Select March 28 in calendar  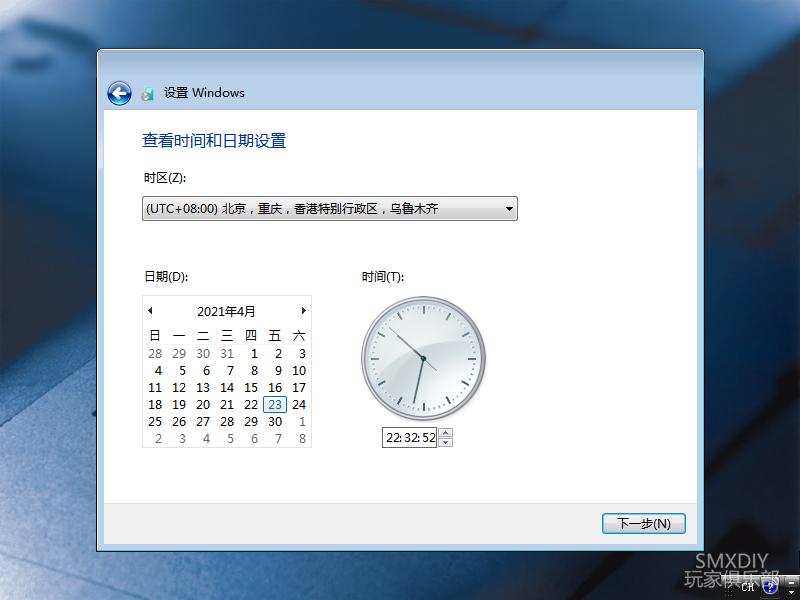(x=155, y=354)
